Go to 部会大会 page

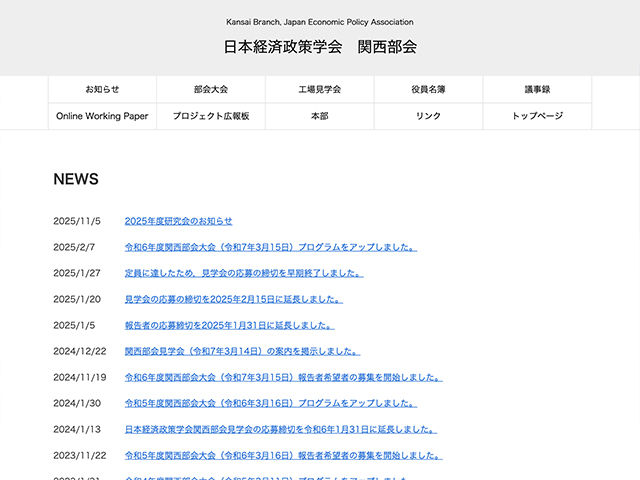coord(211,89)
